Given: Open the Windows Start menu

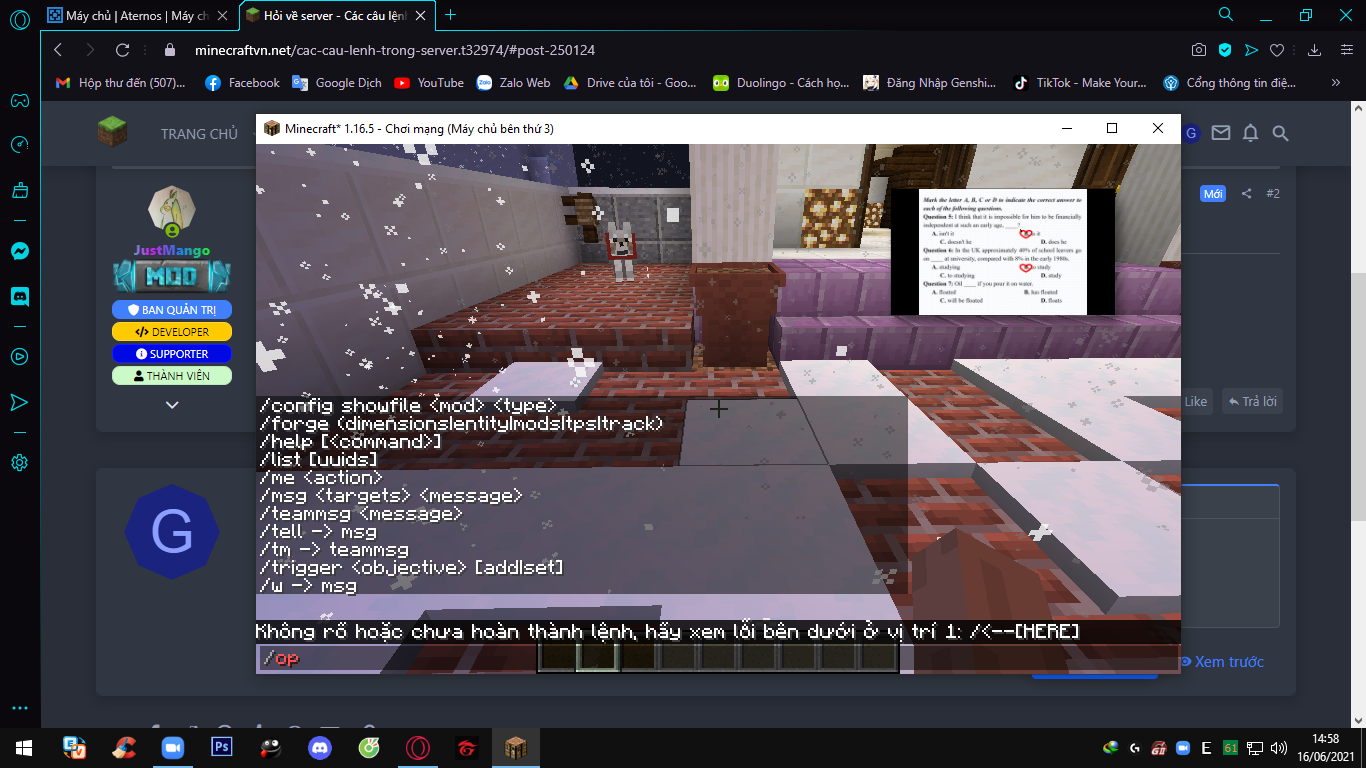Looking at the screenshot, I should pos(24,748).
